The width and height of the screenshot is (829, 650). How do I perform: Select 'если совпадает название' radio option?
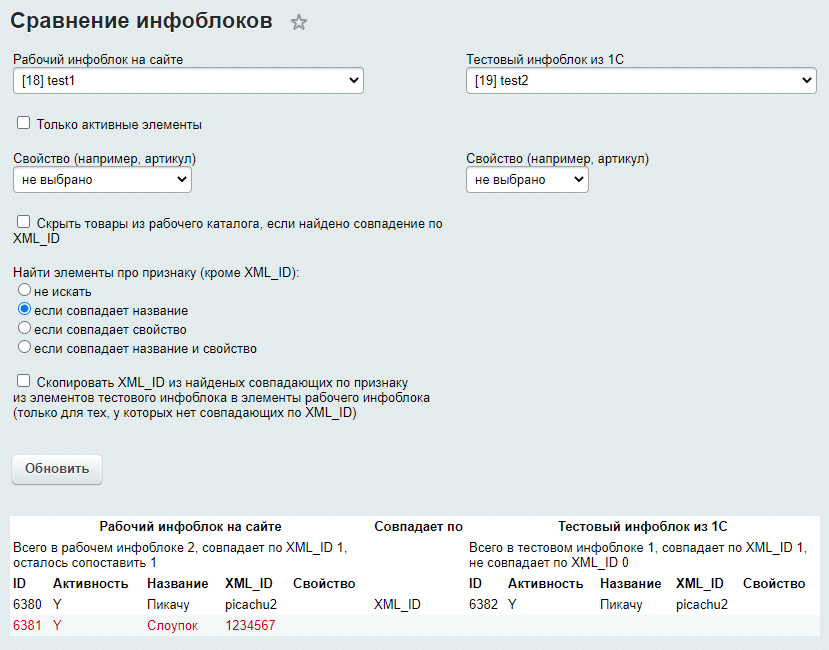[x=25, y=310]
